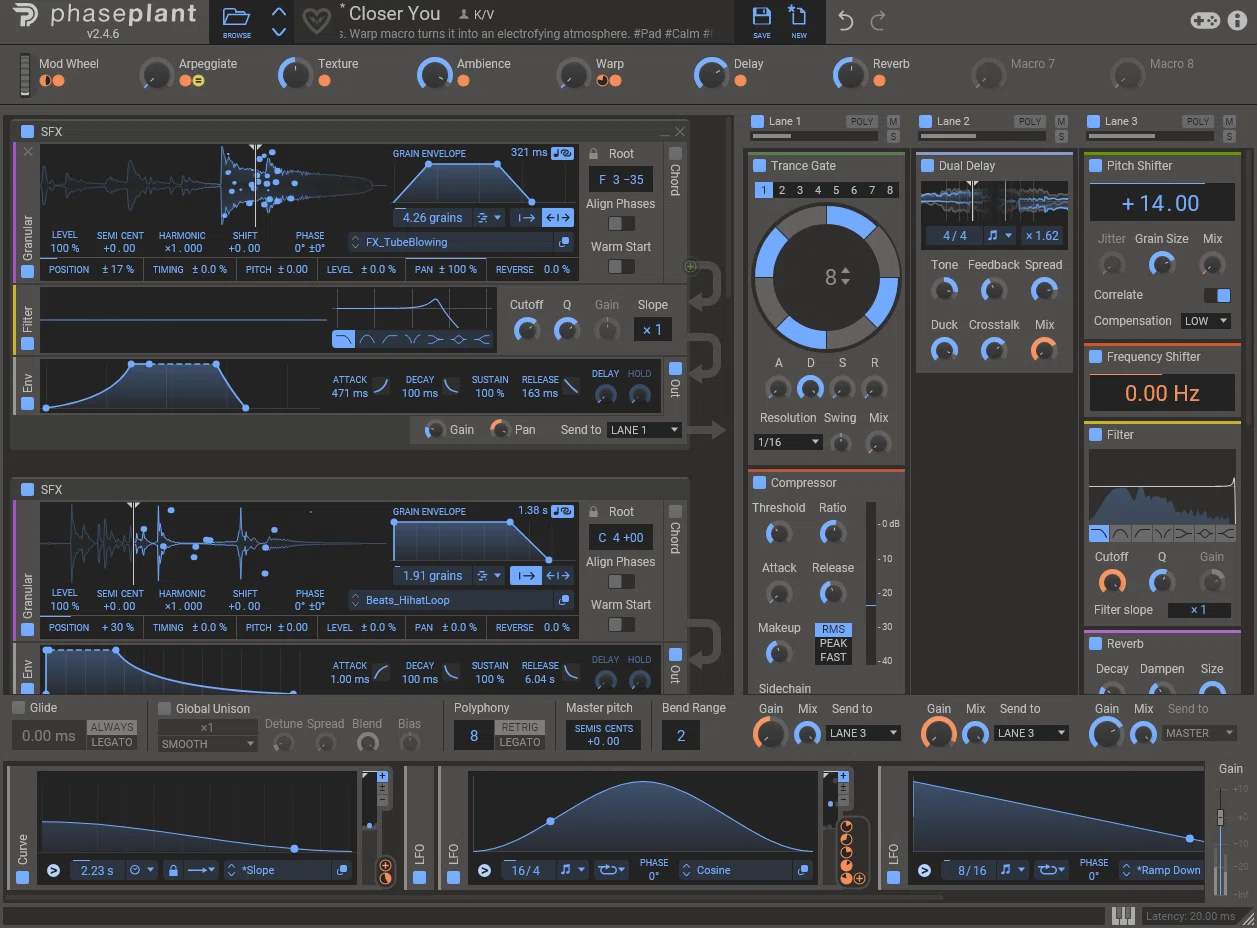The image size is (1257, 928).
Task: Click the master Gain fader handle
Action: coord(1220,817)
